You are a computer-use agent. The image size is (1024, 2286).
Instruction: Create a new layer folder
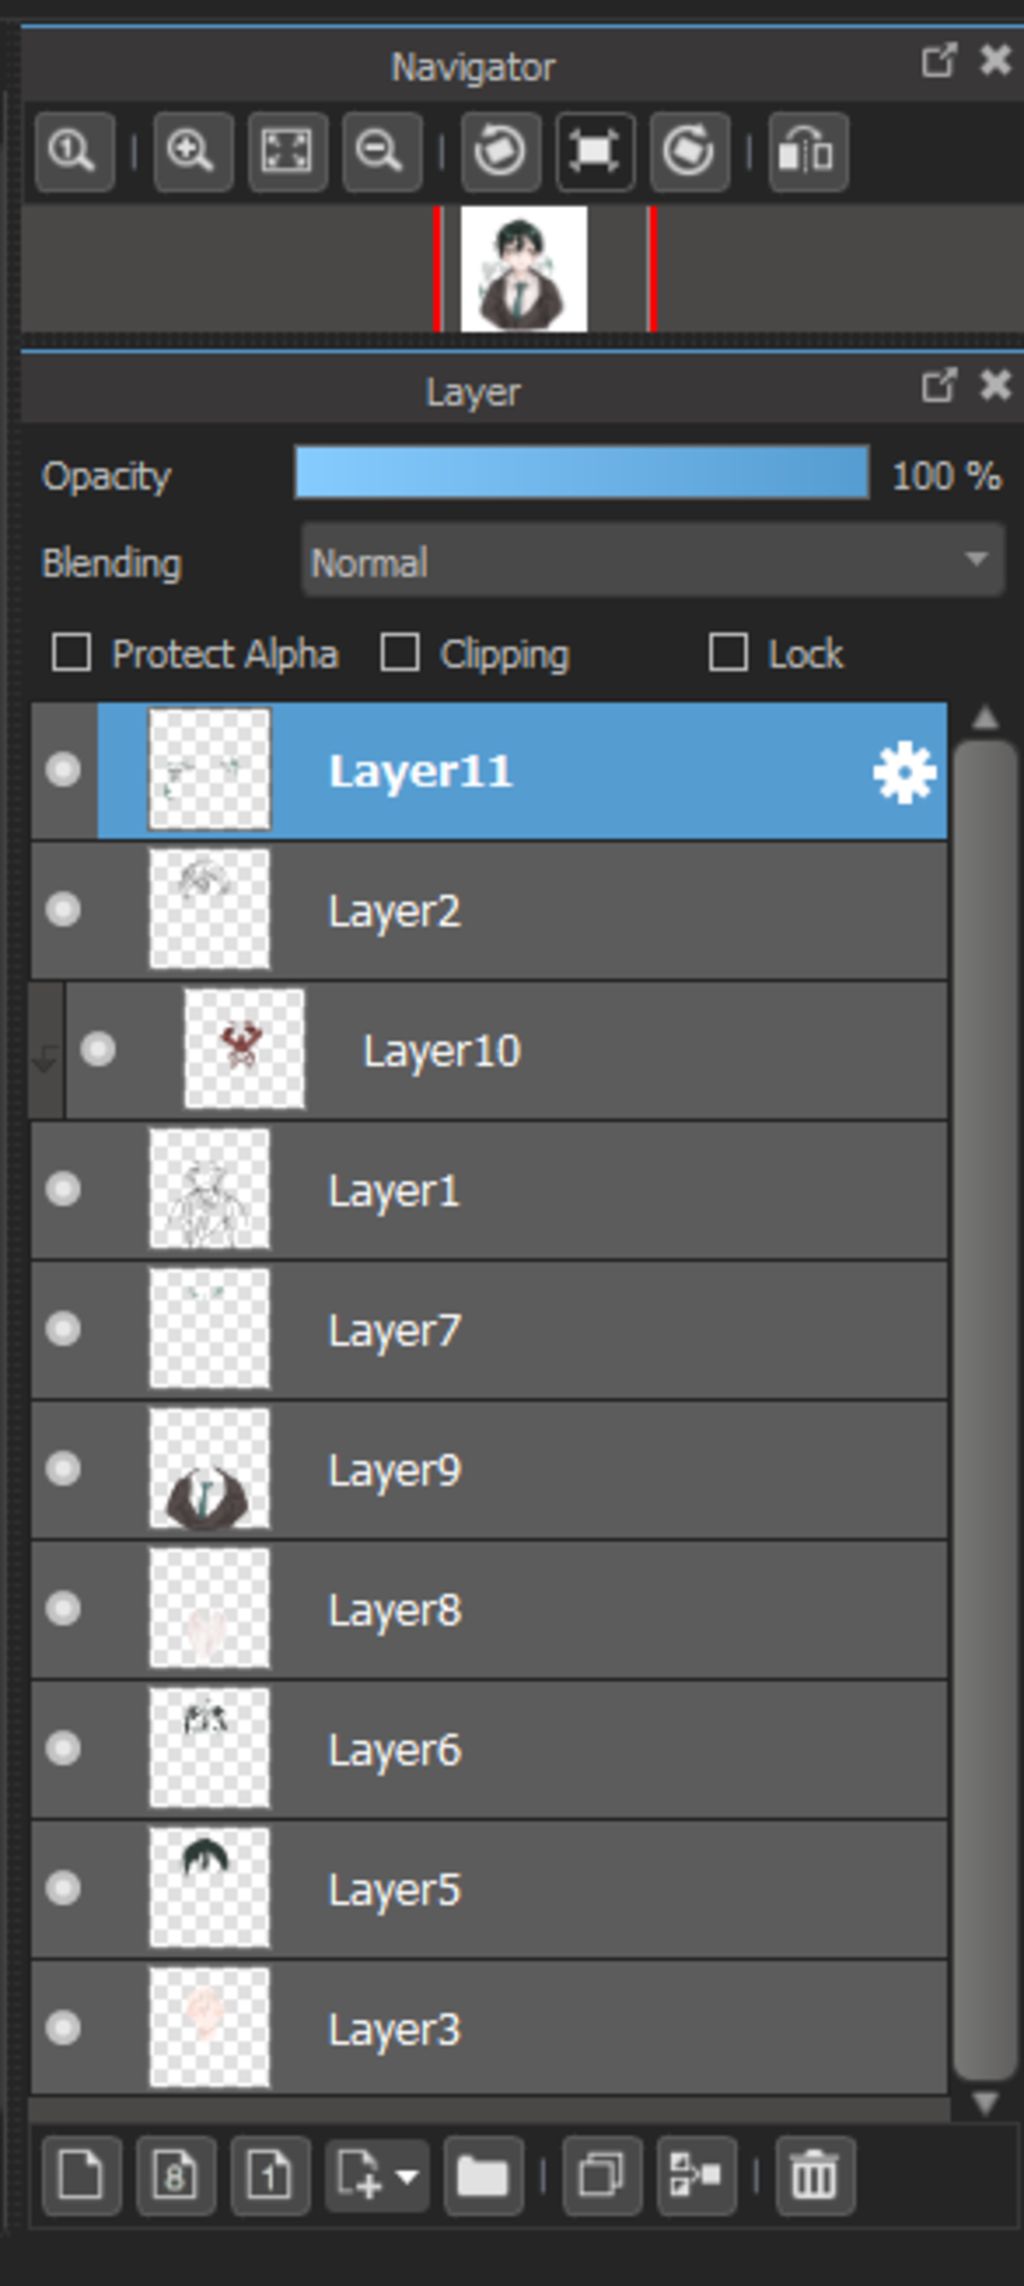[483, 2175]
